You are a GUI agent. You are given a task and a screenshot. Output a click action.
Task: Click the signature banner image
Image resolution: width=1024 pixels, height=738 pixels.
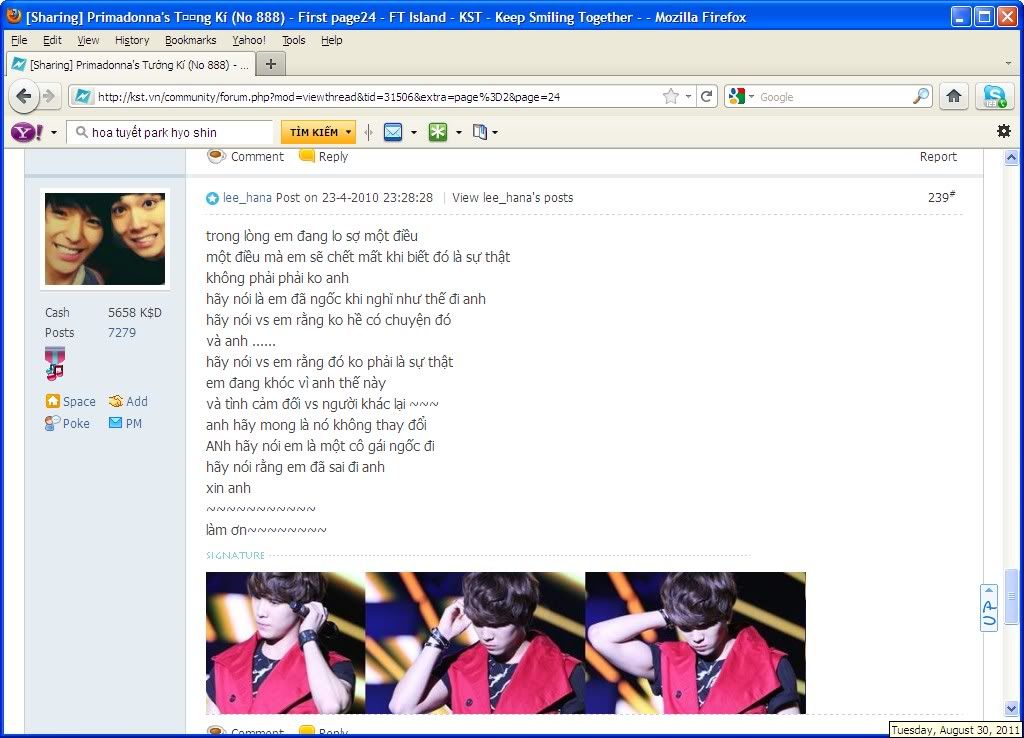point(505,643)
